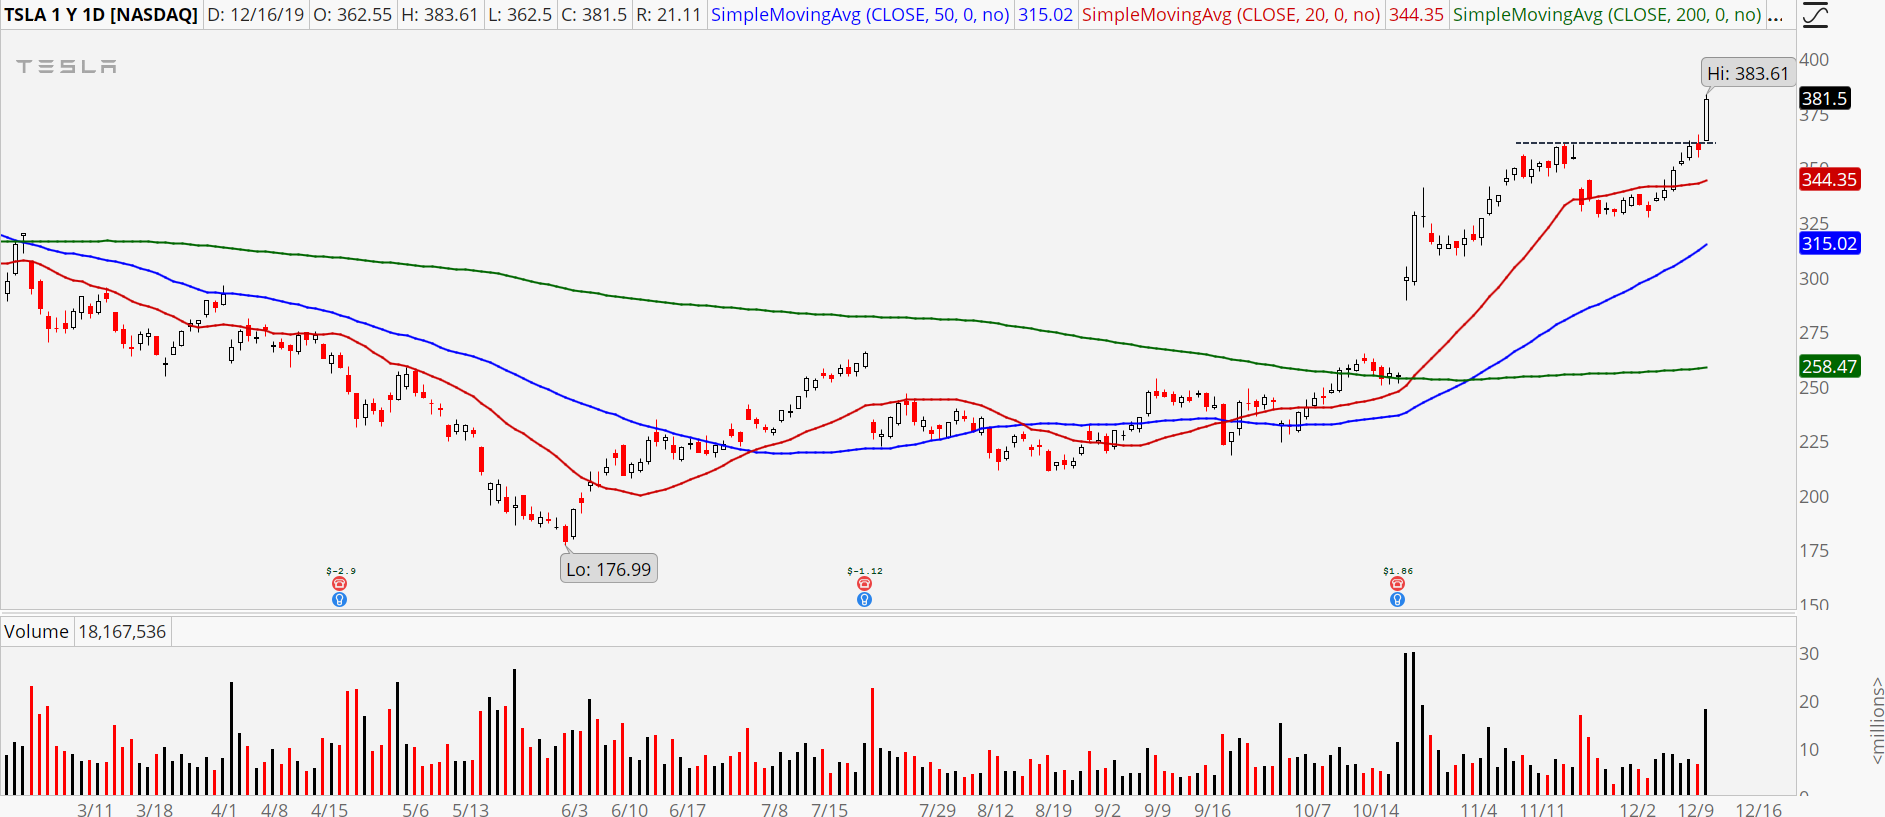Click the O: 362.55 open value
This screenshot has height=817, width=1885.
tap(353, 15)
